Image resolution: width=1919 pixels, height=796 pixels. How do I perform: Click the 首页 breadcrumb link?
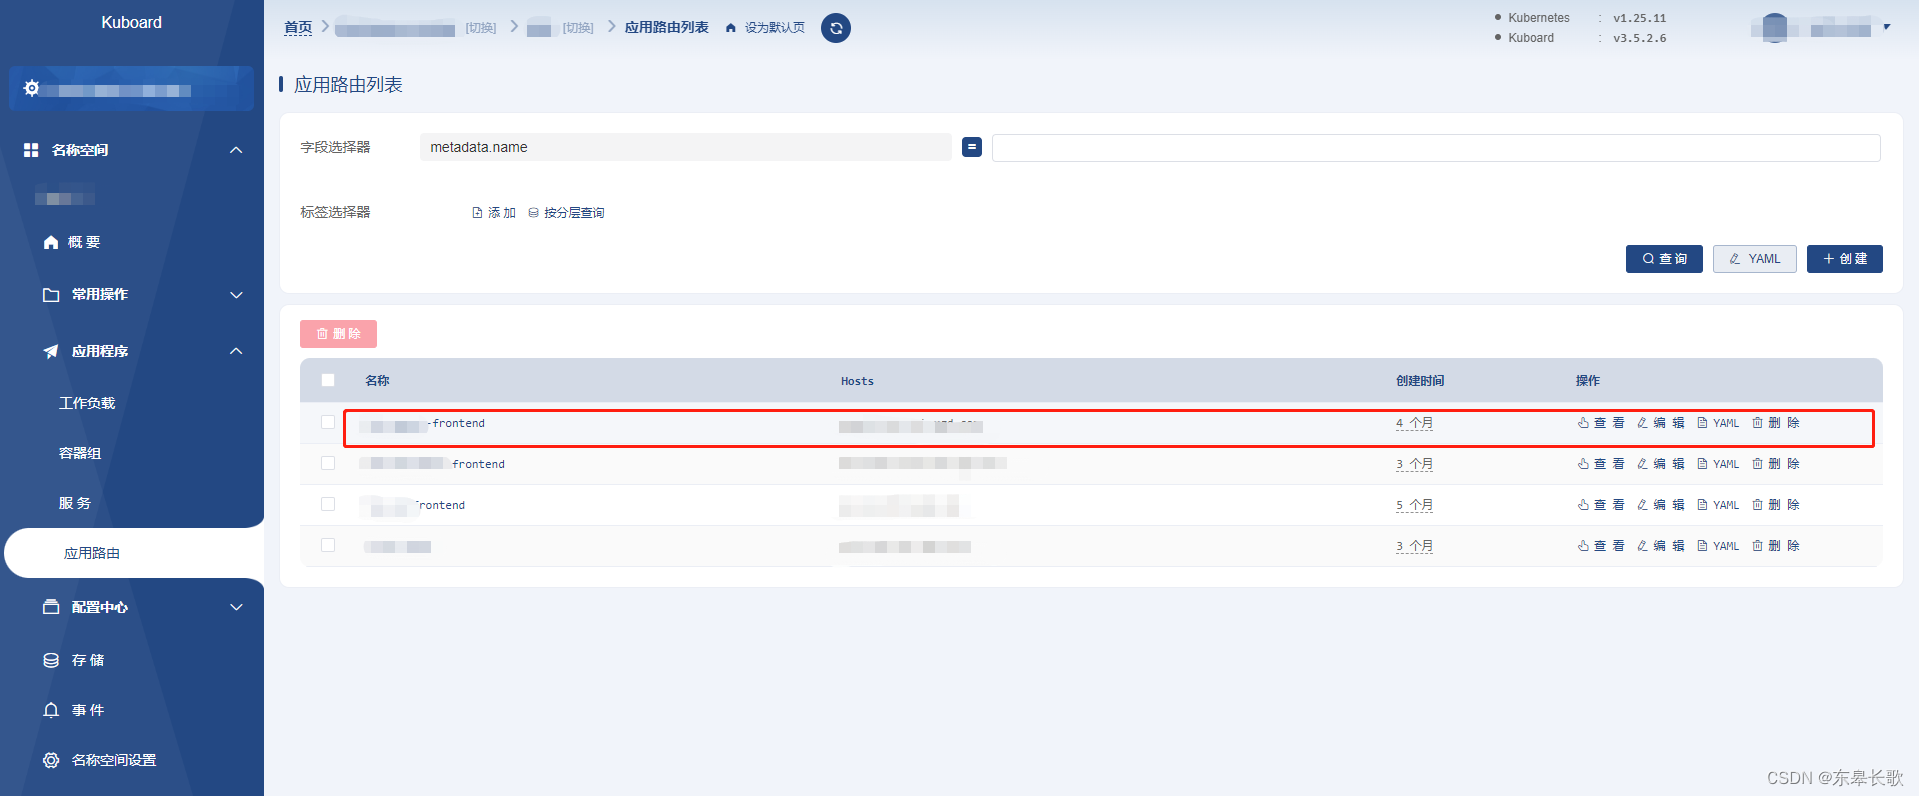click(298, 28)
